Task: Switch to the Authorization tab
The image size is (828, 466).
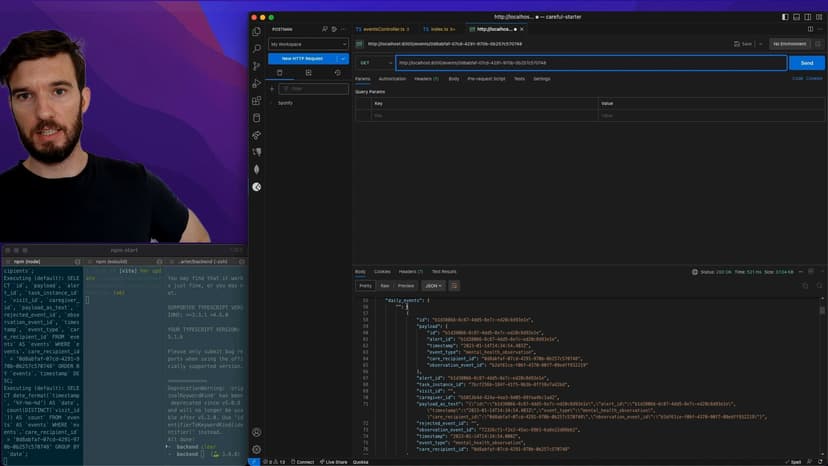Action: [392, 78]
